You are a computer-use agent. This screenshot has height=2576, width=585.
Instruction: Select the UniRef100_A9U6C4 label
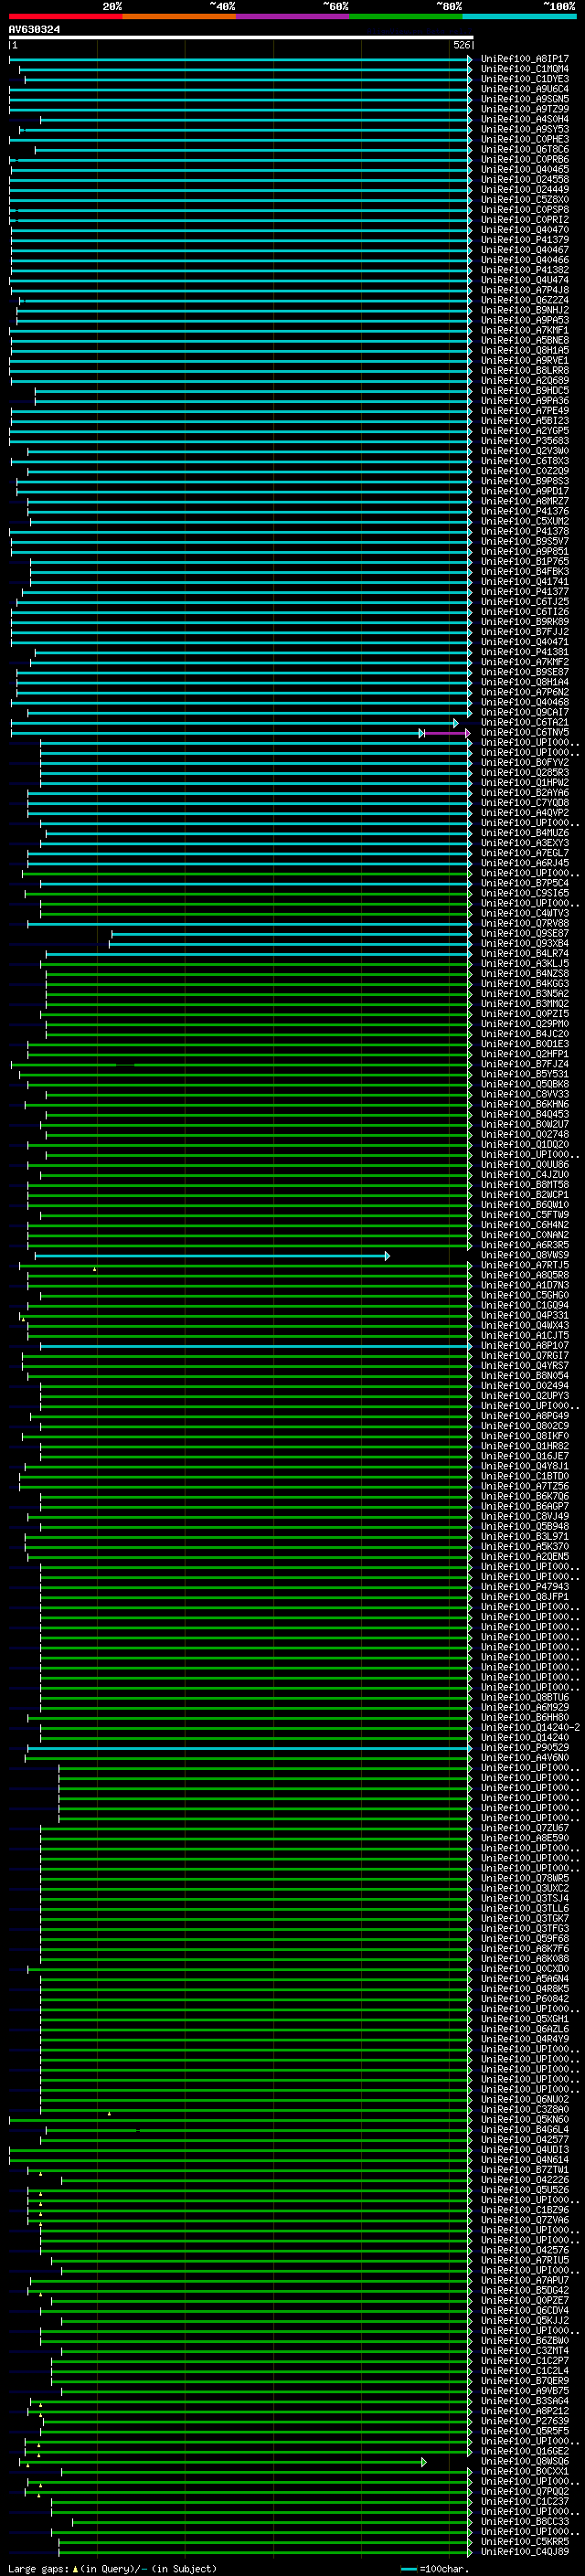point(524,89)
